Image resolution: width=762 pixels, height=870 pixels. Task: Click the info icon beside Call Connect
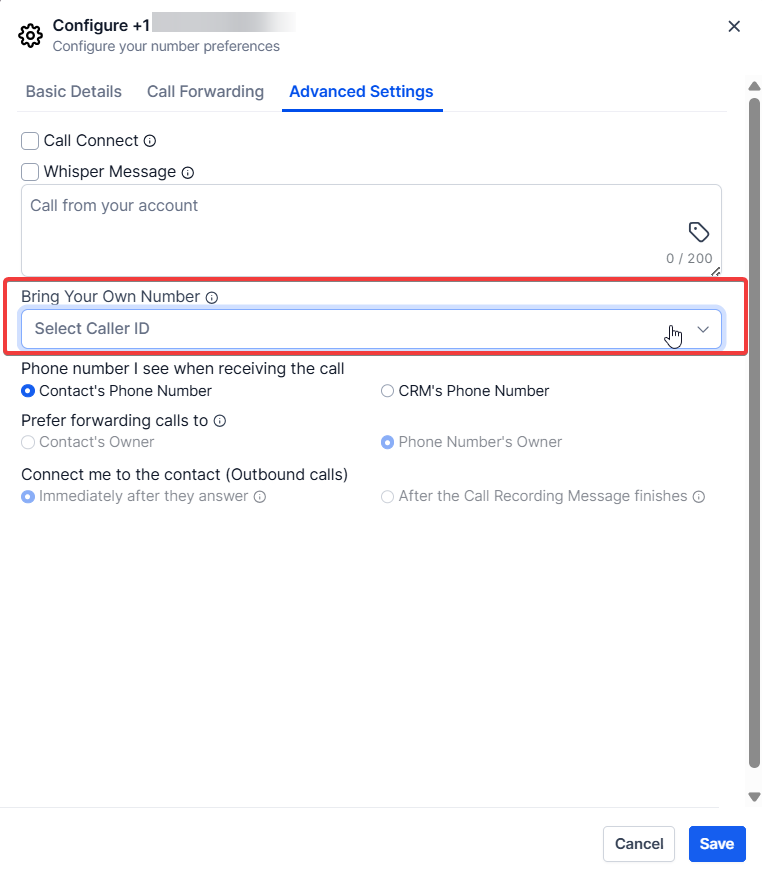[150, 141]
